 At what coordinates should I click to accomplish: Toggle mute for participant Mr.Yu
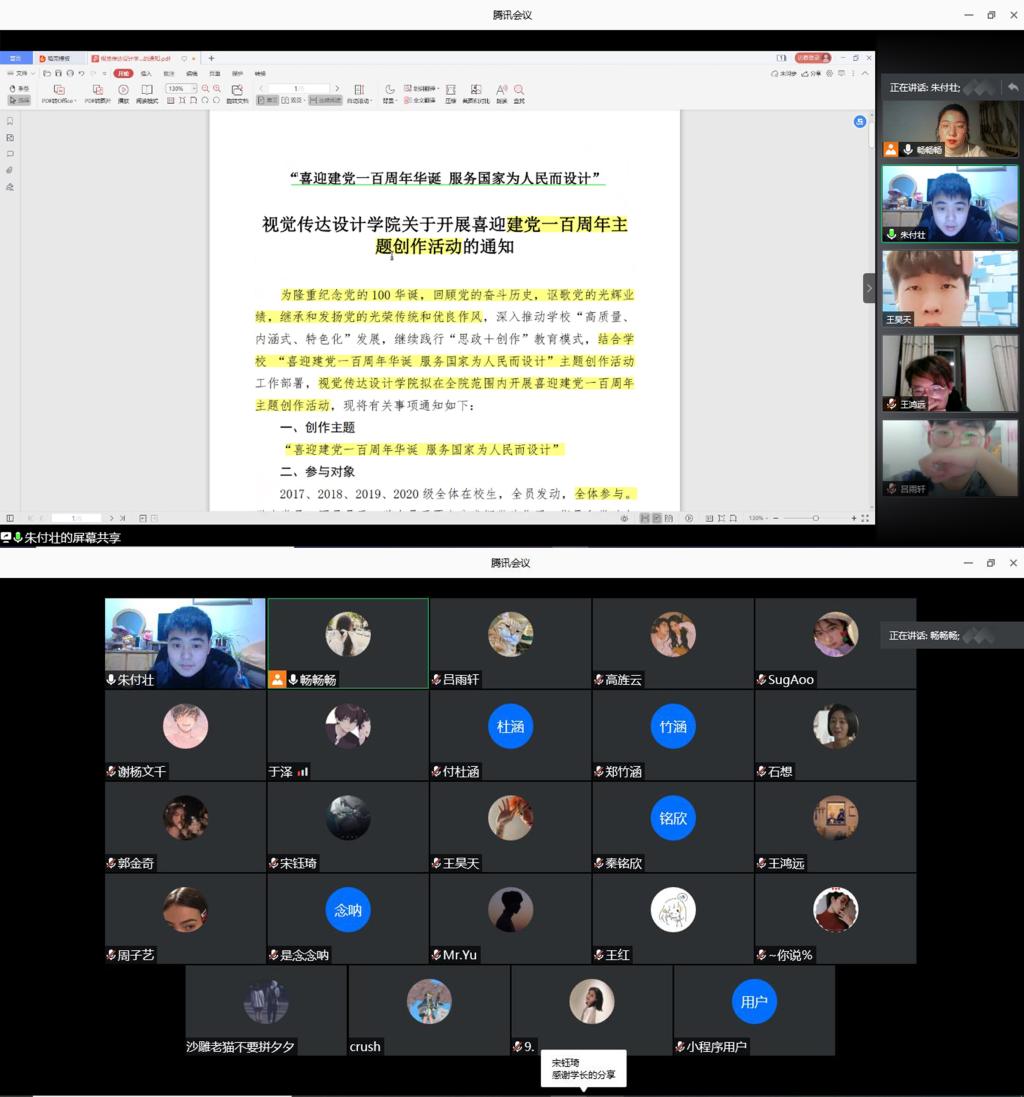click(436, 954)
